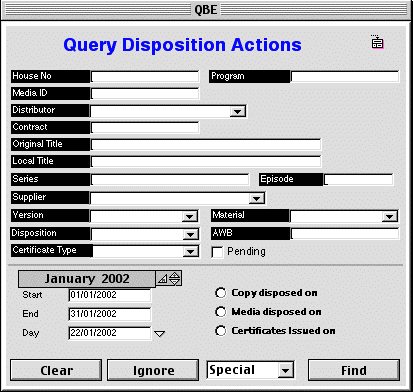Click the triangle icon beside January 2002
The height and width of the screenshot is (392, 413).
pos(162,279)
